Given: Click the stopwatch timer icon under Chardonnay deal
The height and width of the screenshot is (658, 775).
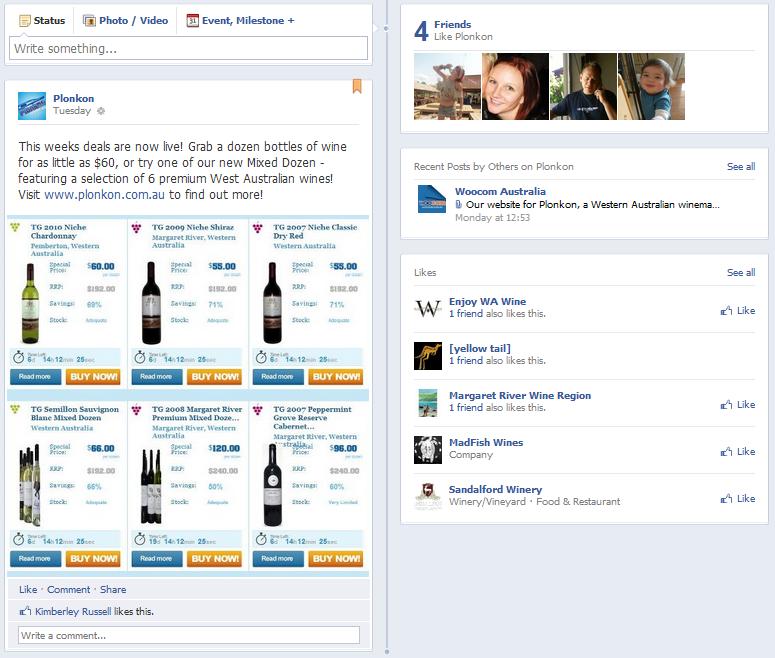Looking at the screenshot, I should (18, 357).
